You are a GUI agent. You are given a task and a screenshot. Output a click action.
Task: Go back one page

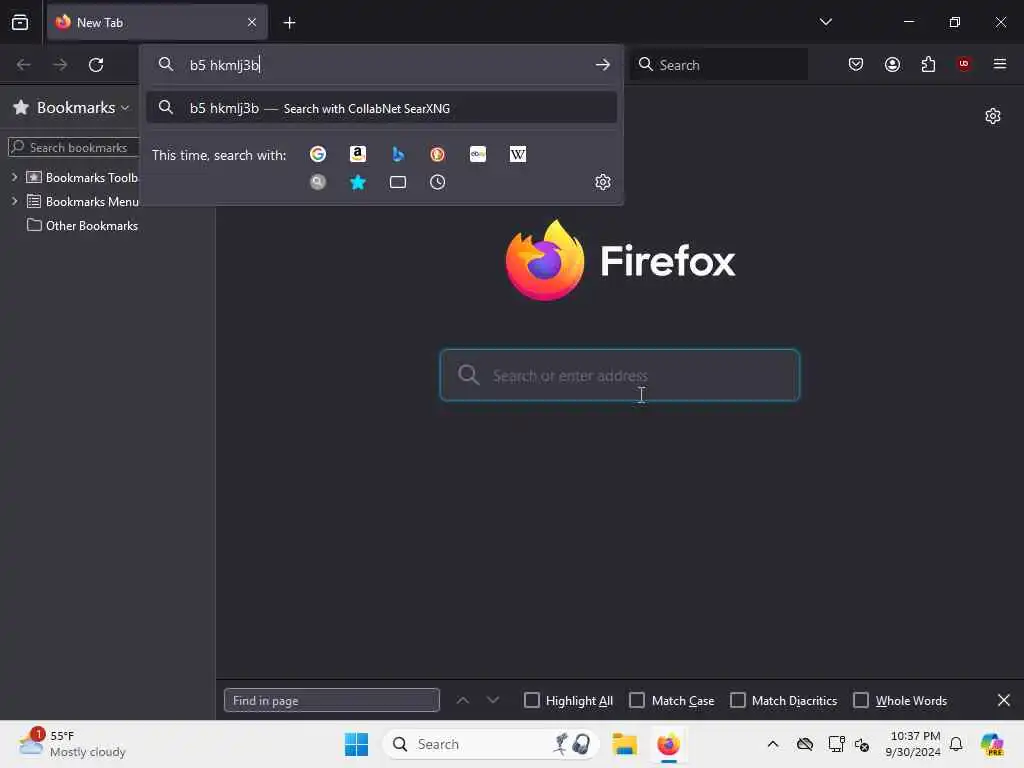[x=24, y=65]
